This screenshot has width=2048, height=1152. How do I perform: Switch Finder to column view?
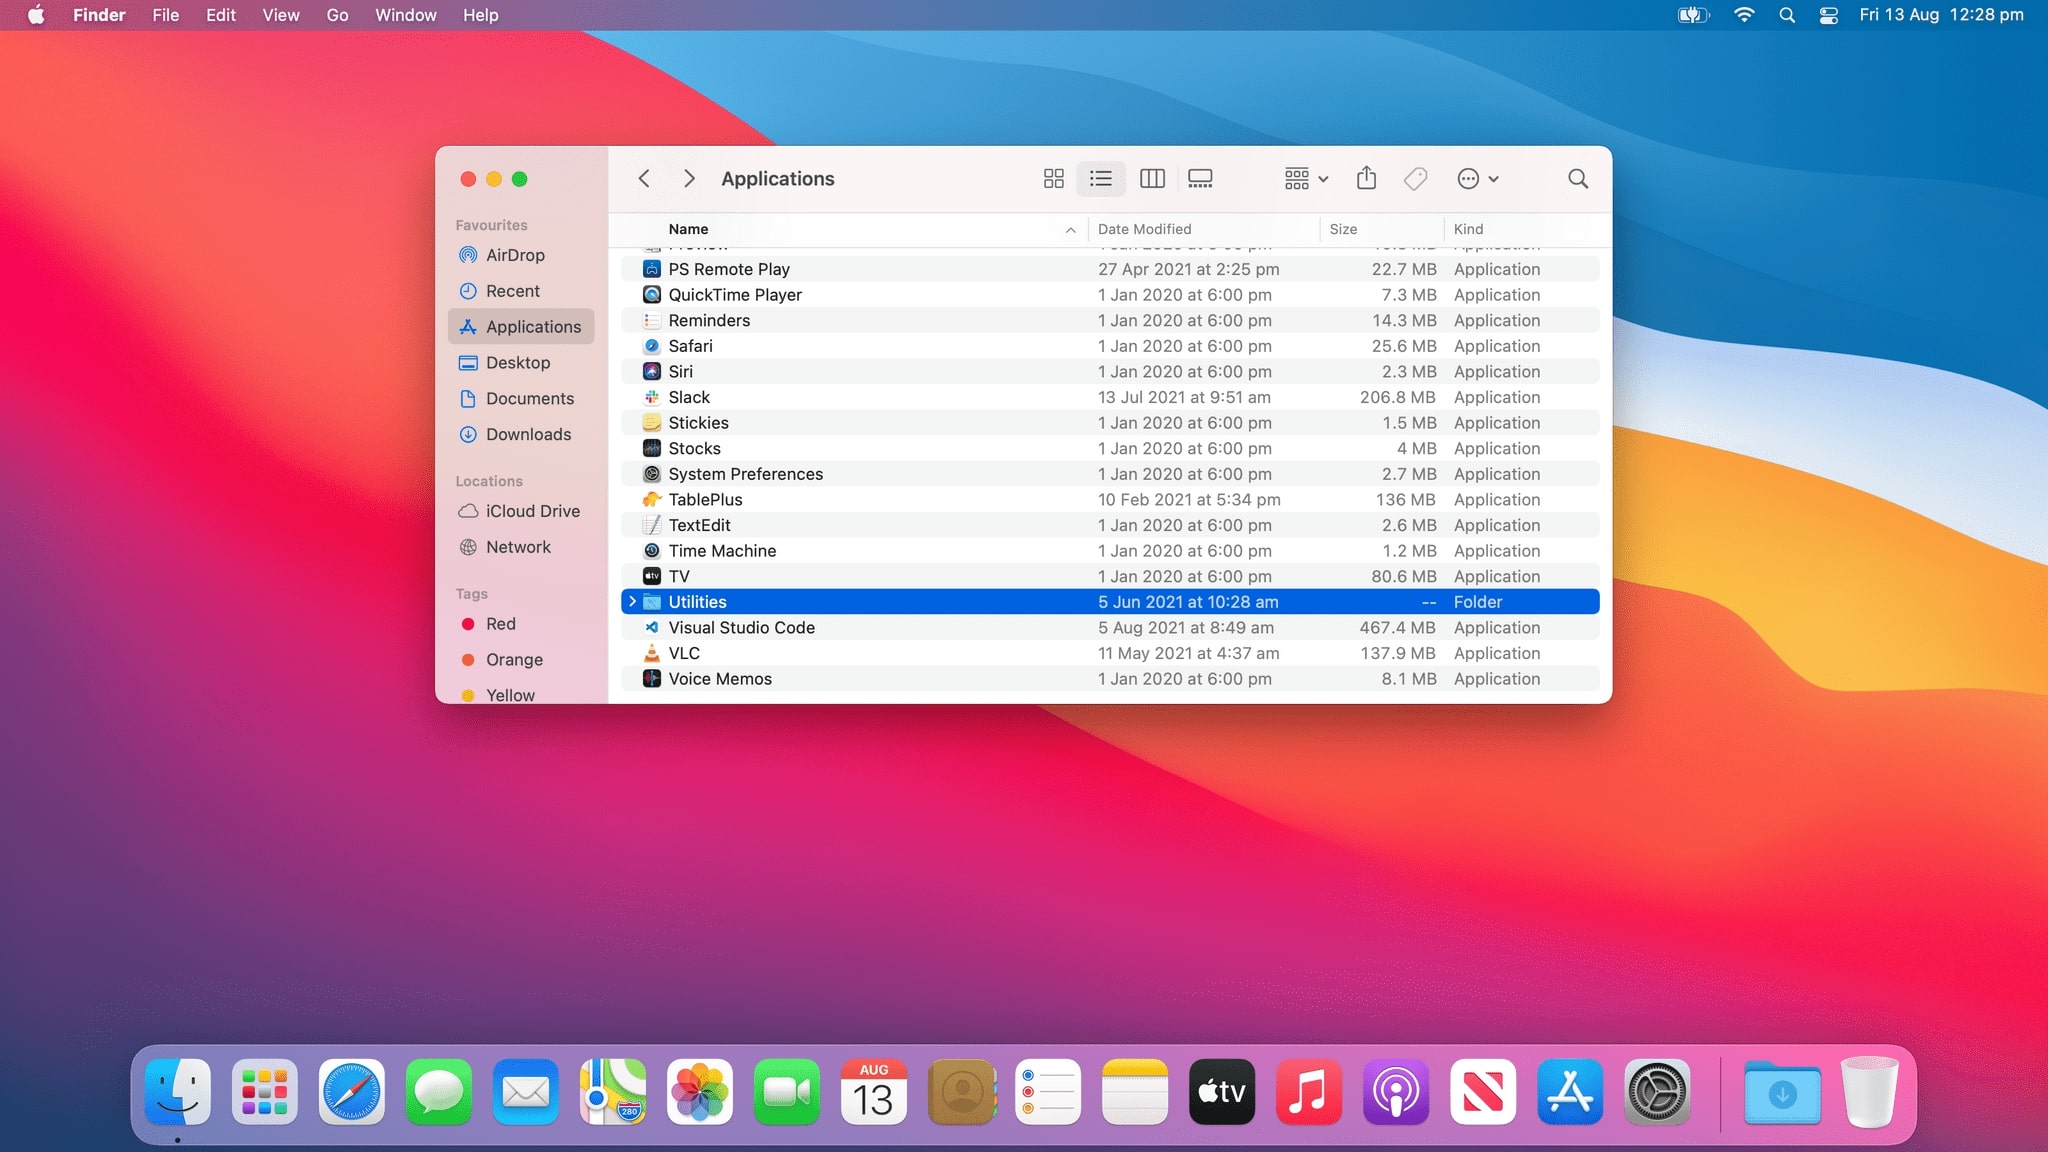(x=1152, y=179)
